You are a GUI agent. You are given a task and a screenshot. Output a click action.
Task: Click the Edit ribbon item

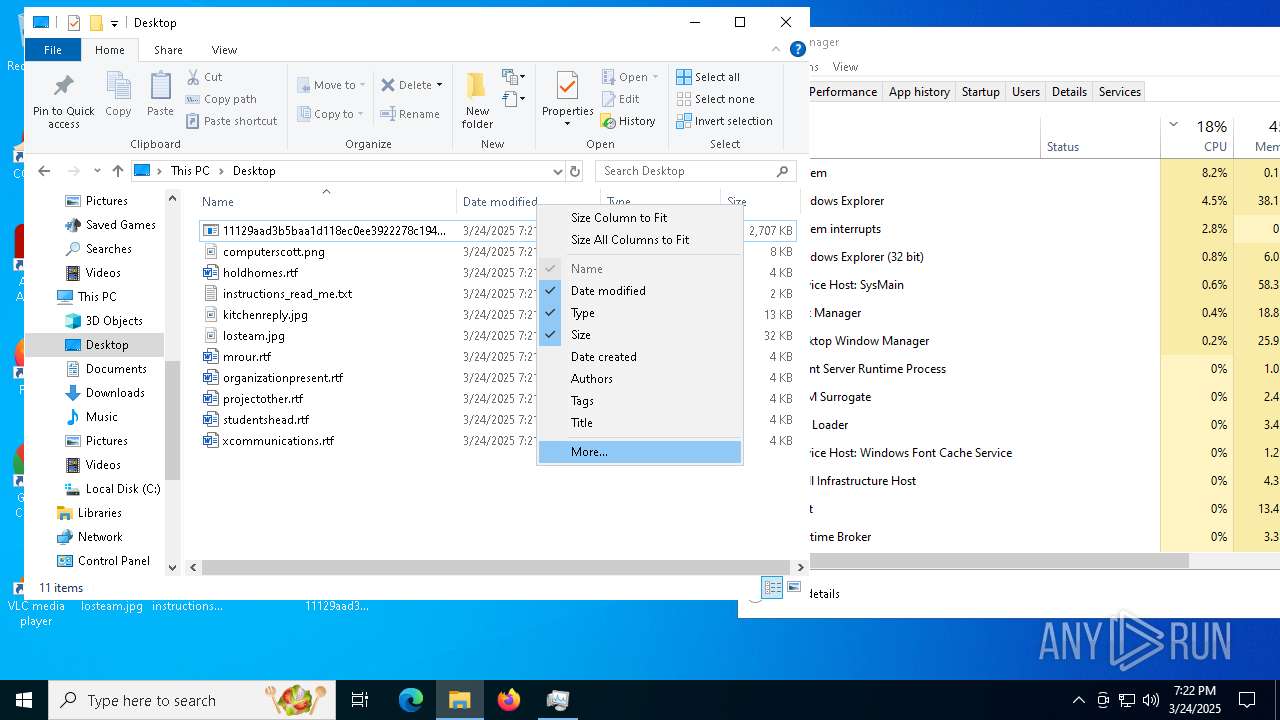click(620, 99)
